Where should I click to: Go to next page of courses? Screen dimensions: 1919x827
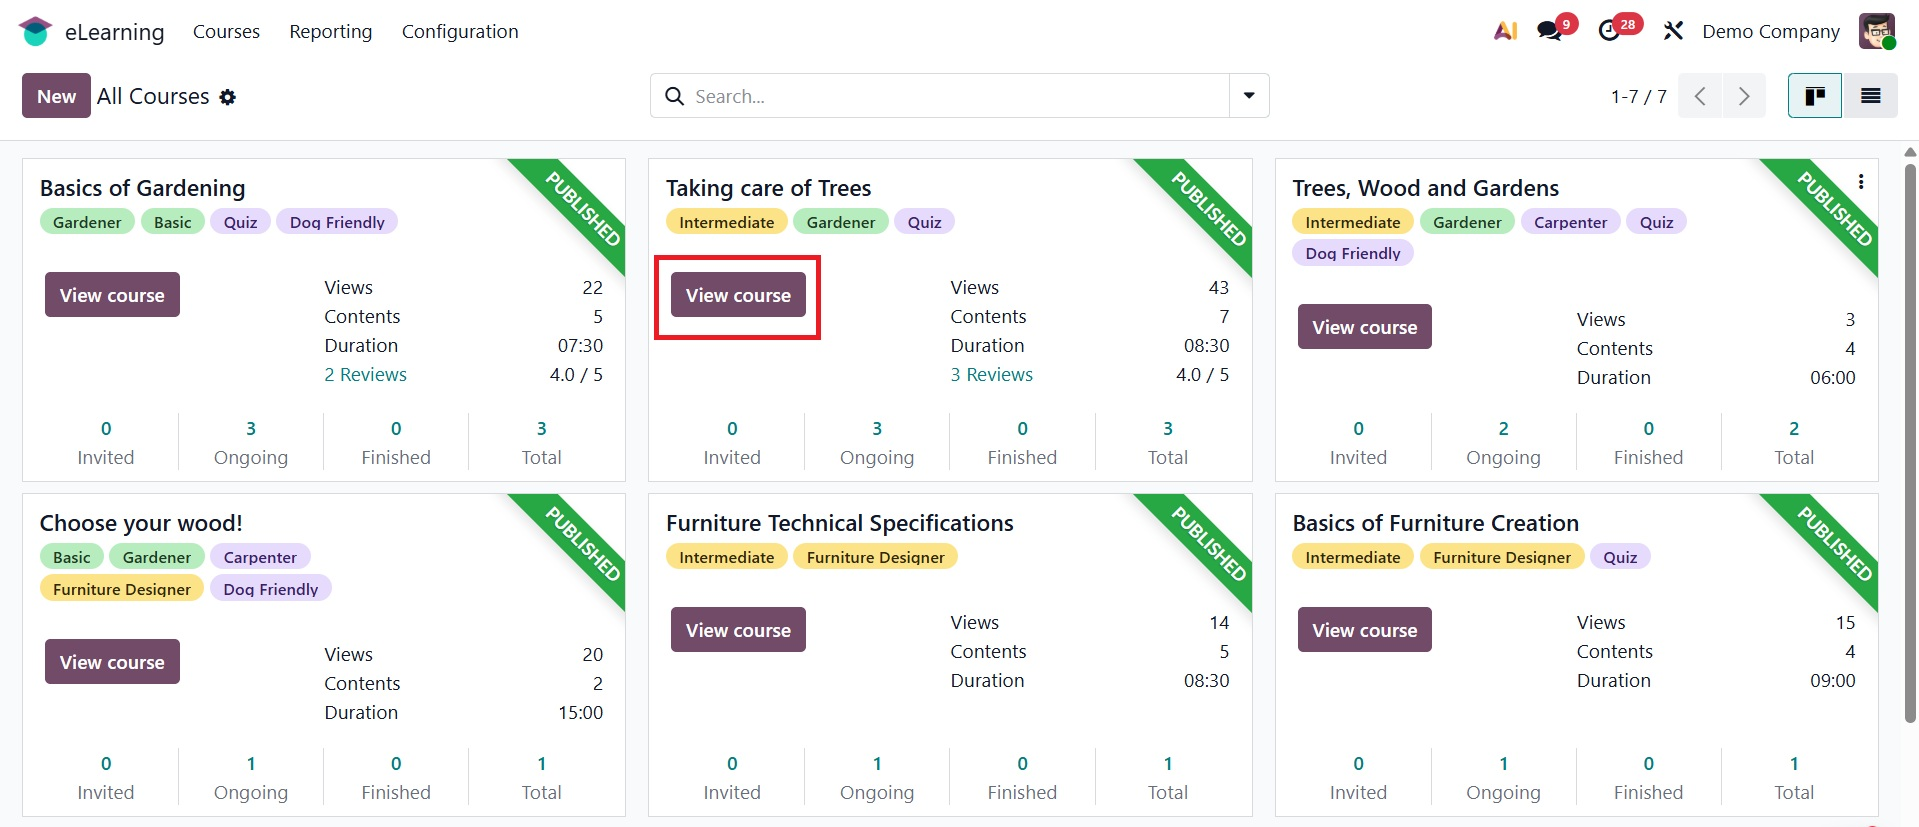[1744, 96]
